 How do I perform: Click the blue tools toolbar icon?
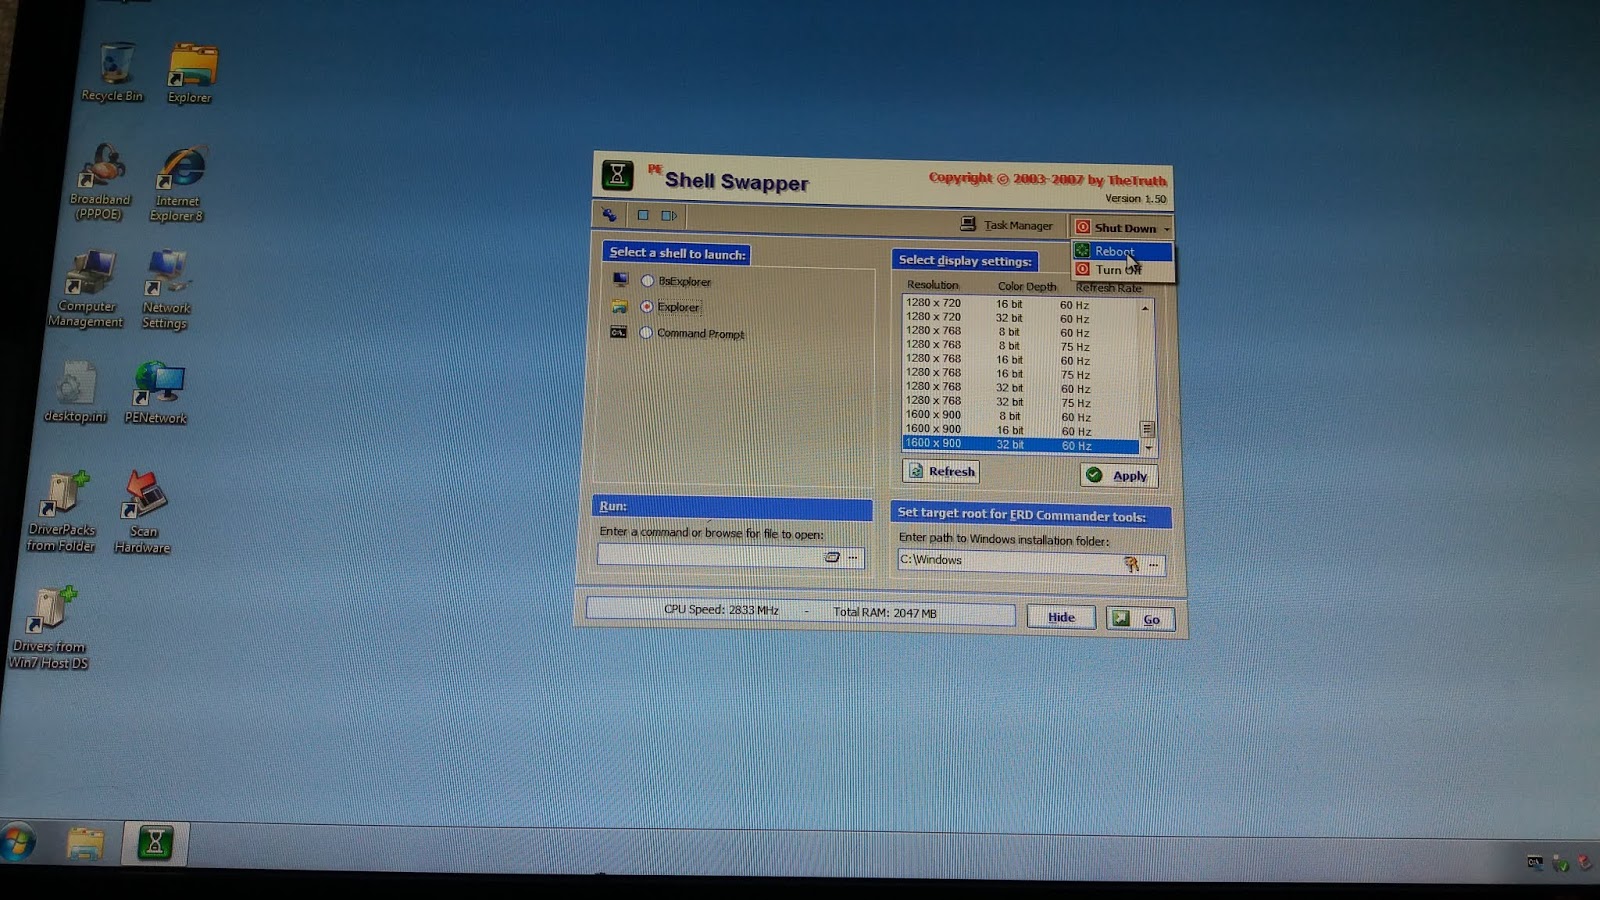pos(609,214)
